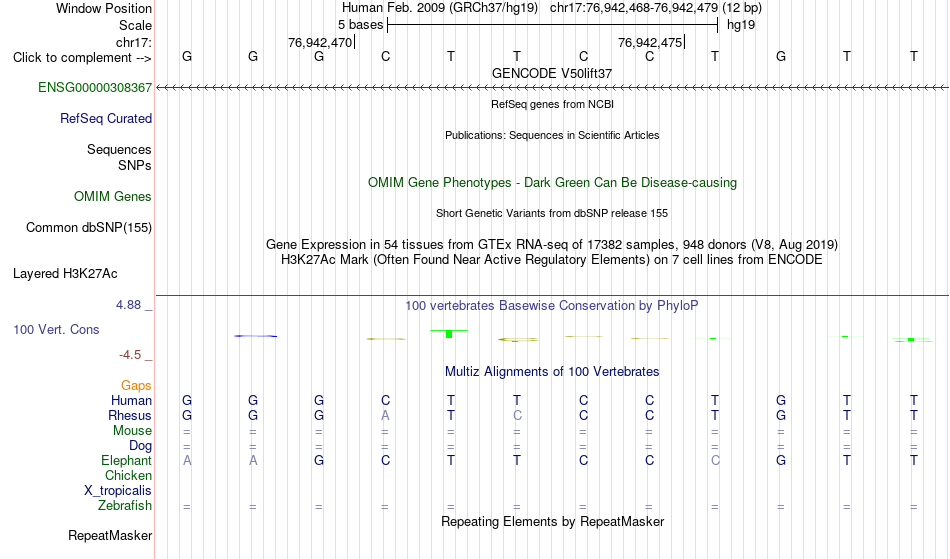Select the Elephant species label
This screenshot has height=559, width=950.
tap(126, 460)
